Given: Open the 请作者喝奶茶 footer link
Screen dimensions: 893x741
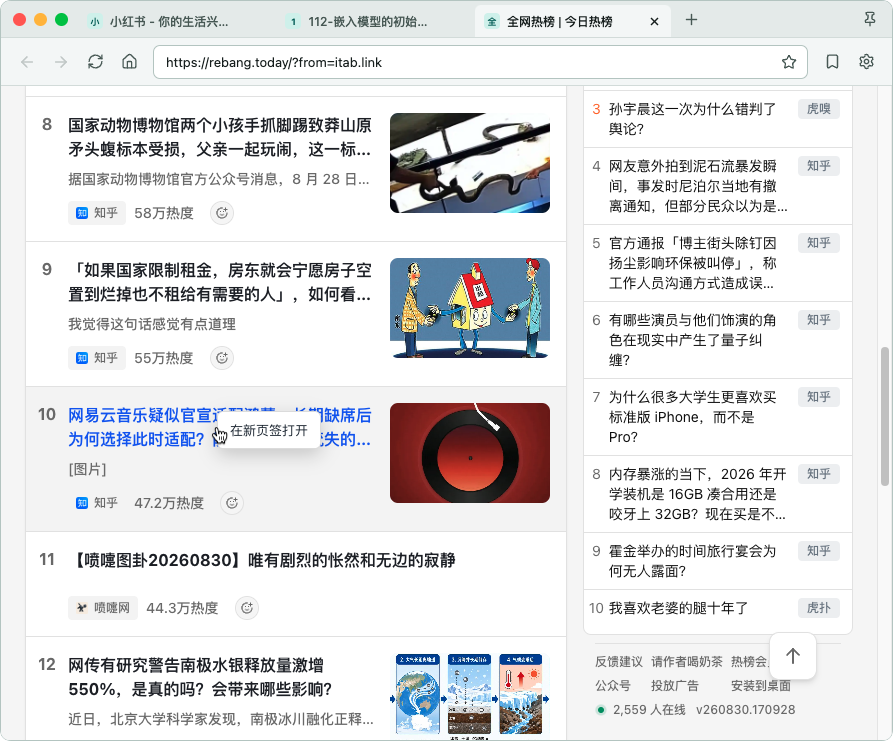Looking at the screenshot, I should (x=687, y=661).
